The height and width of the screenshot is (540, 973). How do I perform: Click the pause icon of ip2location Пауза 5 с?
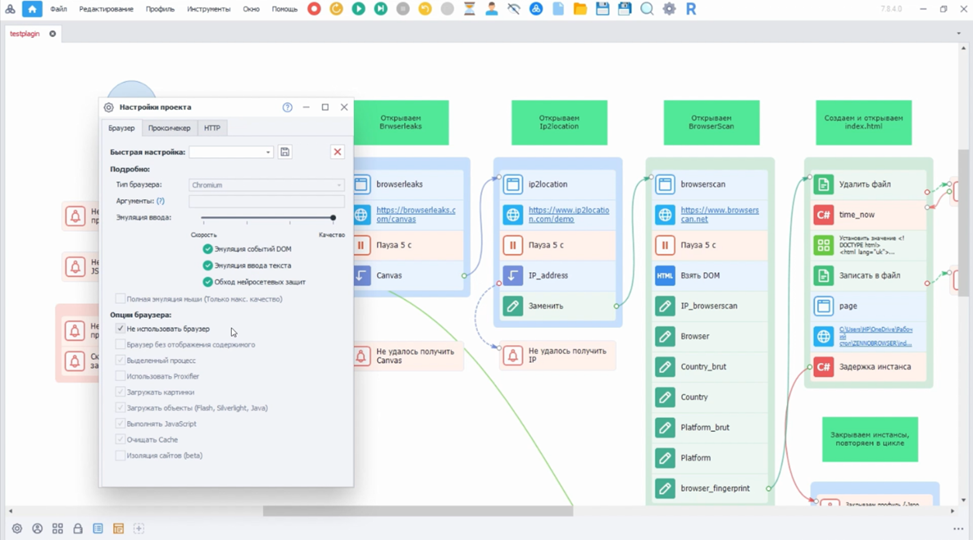(x=513, y=245)
